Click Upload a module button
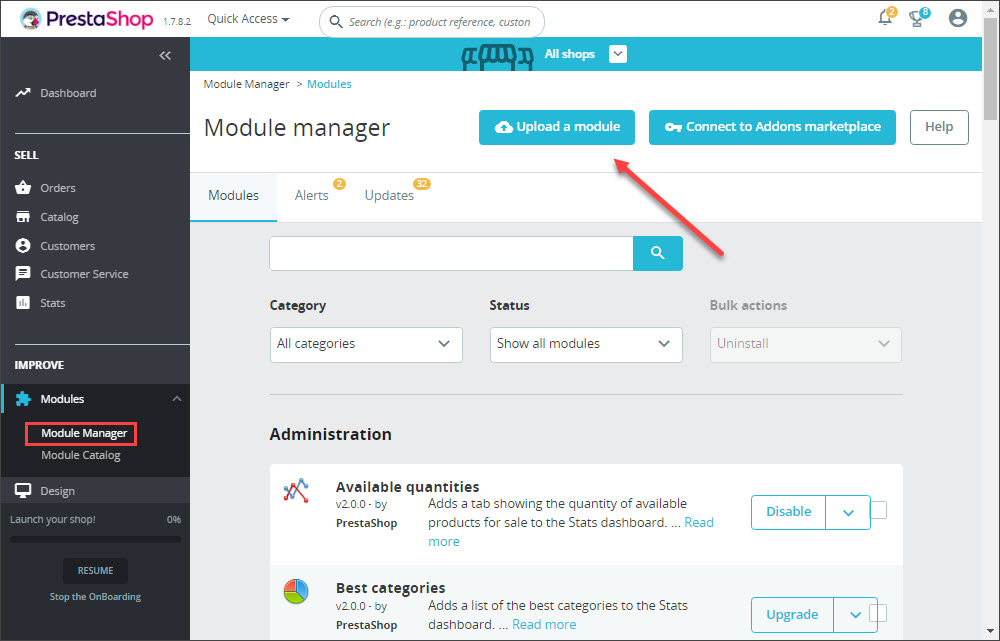 pyautogui.click(x=557, y=127)
